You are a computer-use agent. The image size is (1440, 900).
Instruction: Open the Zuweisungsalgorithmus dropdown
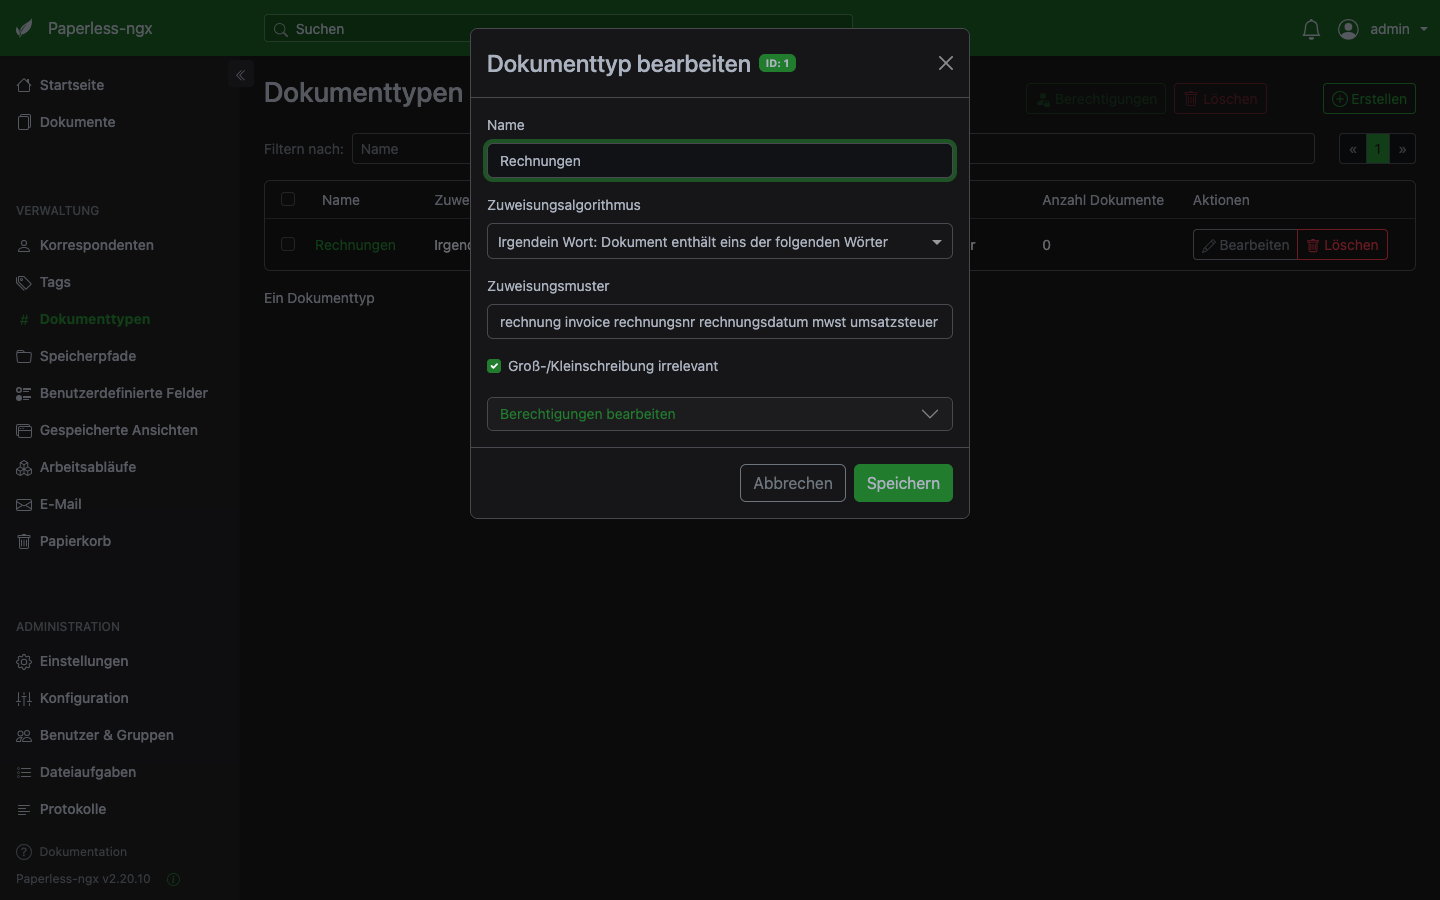[719, 241]
